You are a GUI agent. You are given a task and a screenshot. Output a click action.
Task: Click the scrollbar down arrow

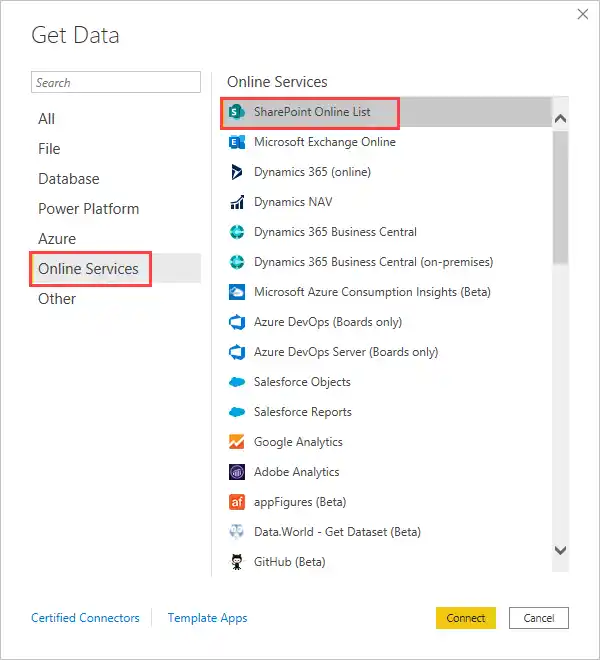click(560, 551)
